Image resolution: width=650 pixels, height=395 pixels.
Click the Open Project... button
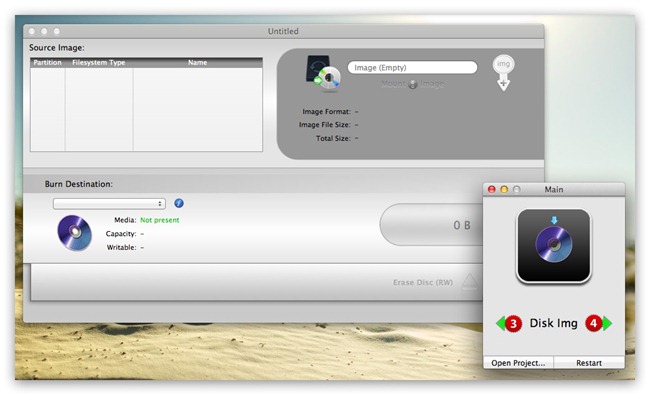518,363
